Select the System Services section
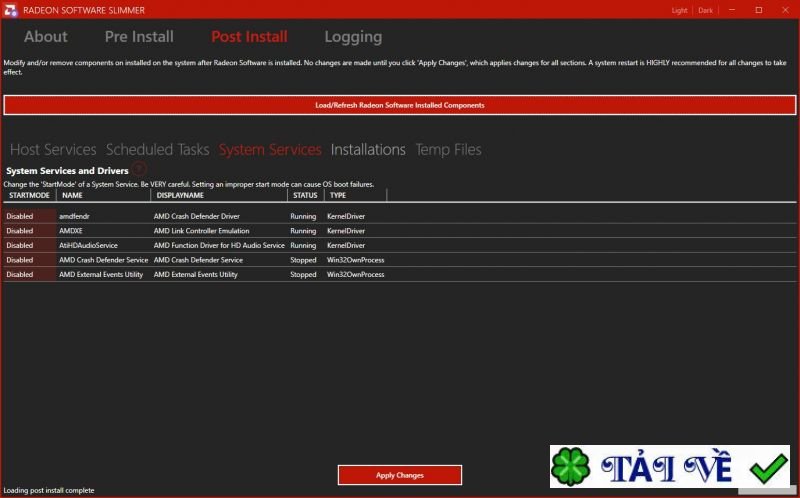Image resolution: width=800 pixels, height=498 pixels. (270, 150)
